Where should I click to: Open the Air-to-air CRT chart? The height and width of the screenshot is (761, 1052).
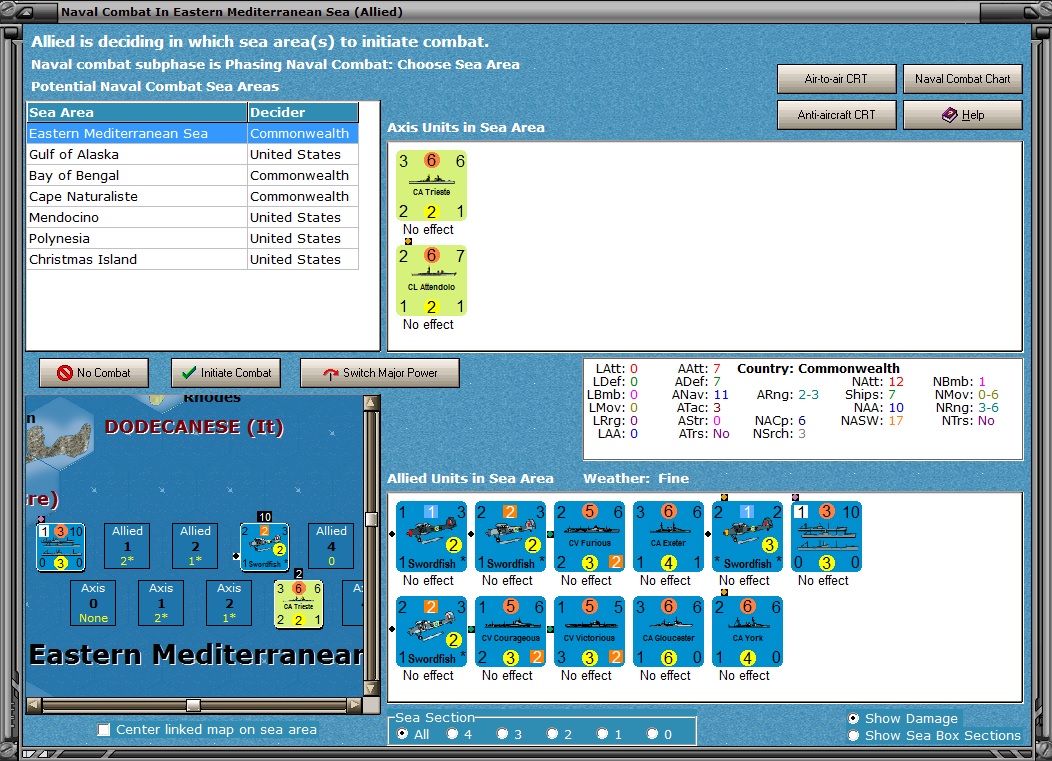click(x=836, y=79)
